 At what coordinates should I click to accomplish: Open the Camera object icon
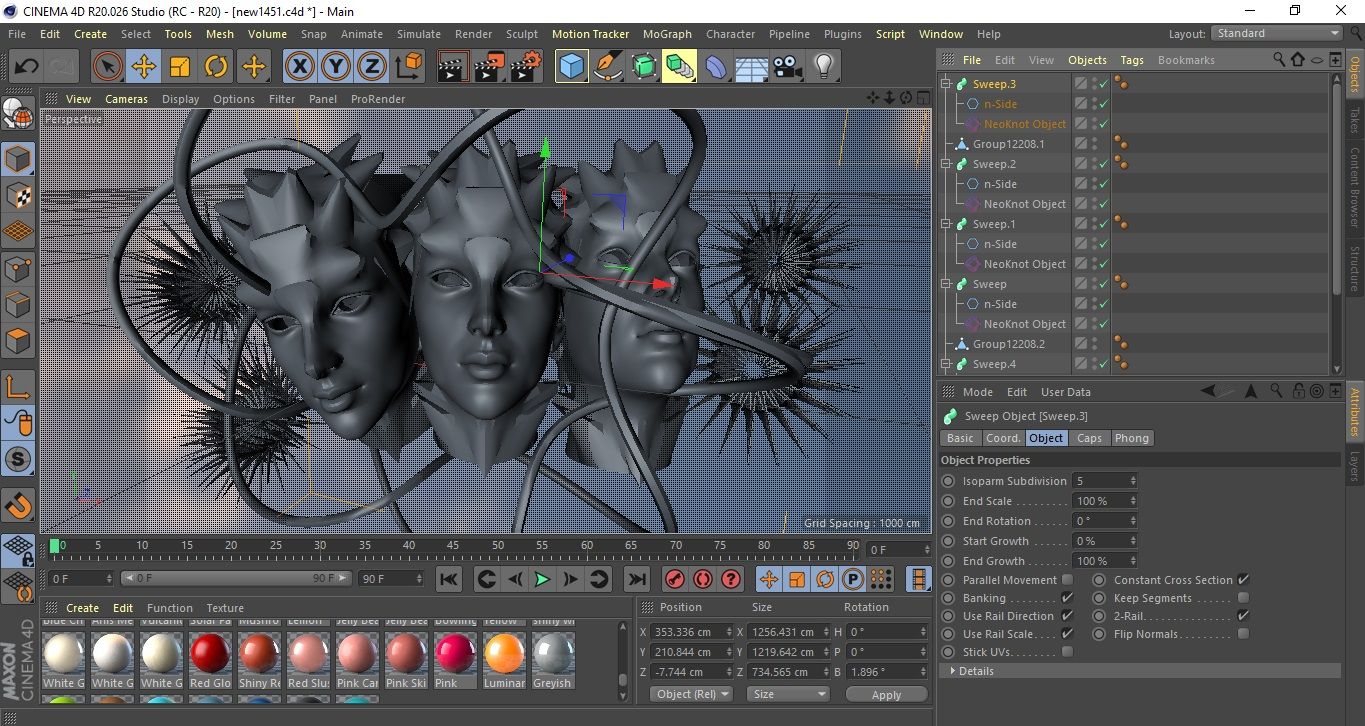coord(787,67)
